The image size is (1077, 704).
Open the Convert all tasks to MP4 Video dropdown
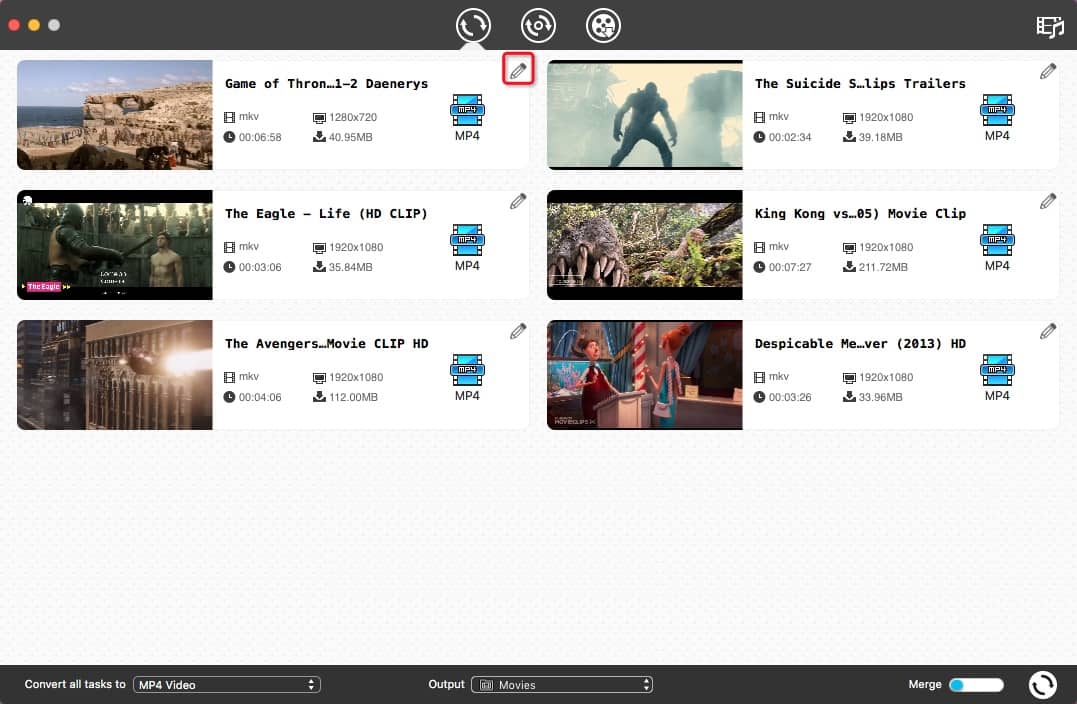pos(227,685)
